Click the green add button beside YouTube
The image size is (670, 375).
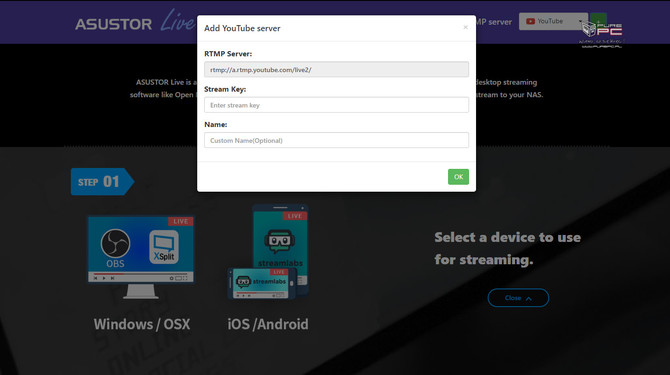(598, 21)
